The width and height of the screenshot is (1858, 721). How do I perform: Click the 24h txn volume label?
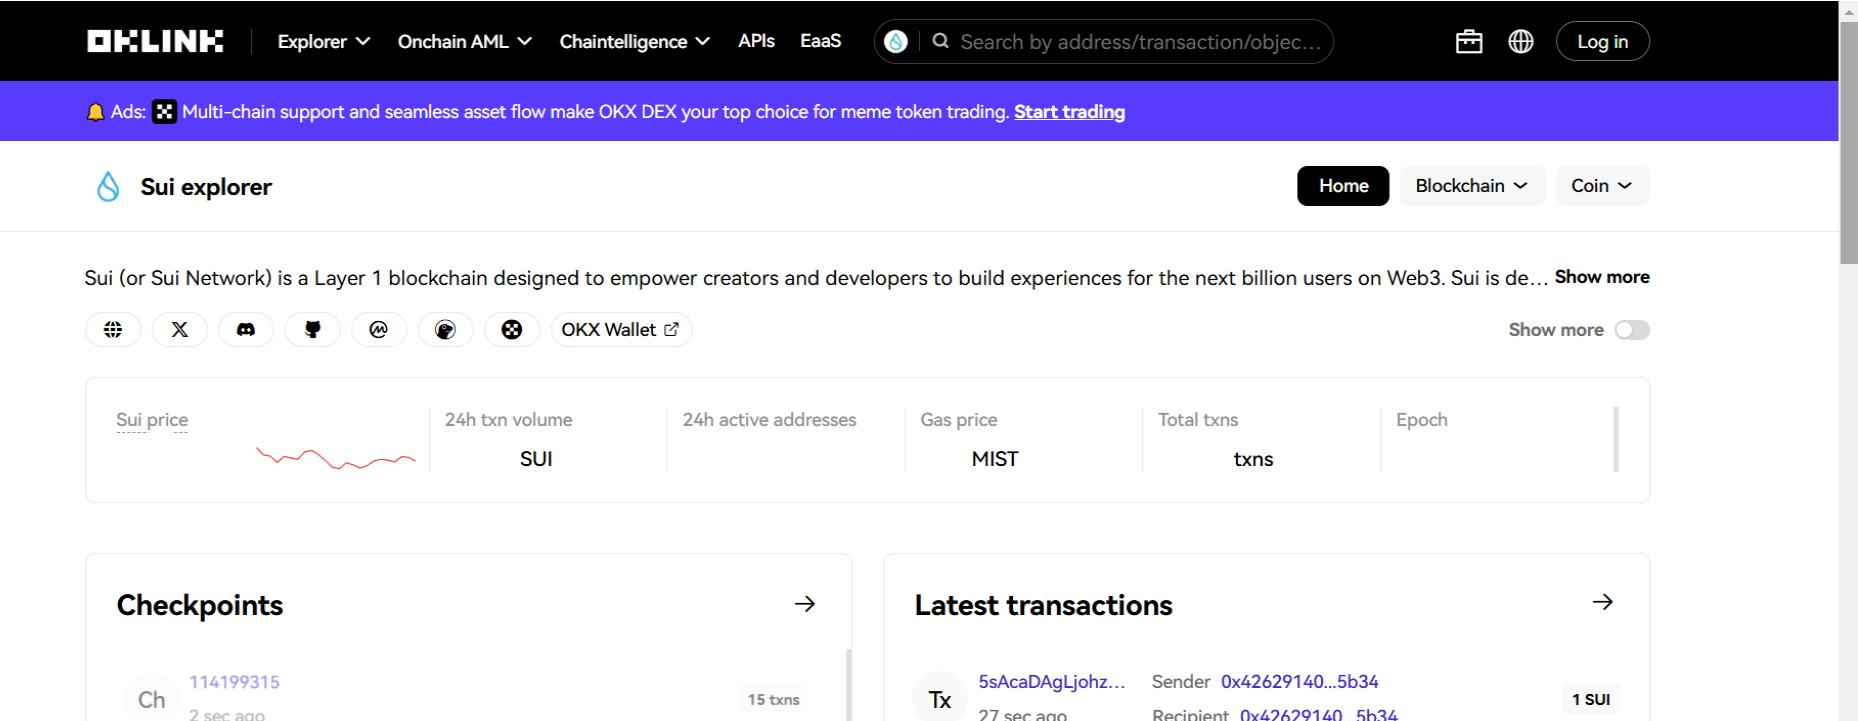508,420
